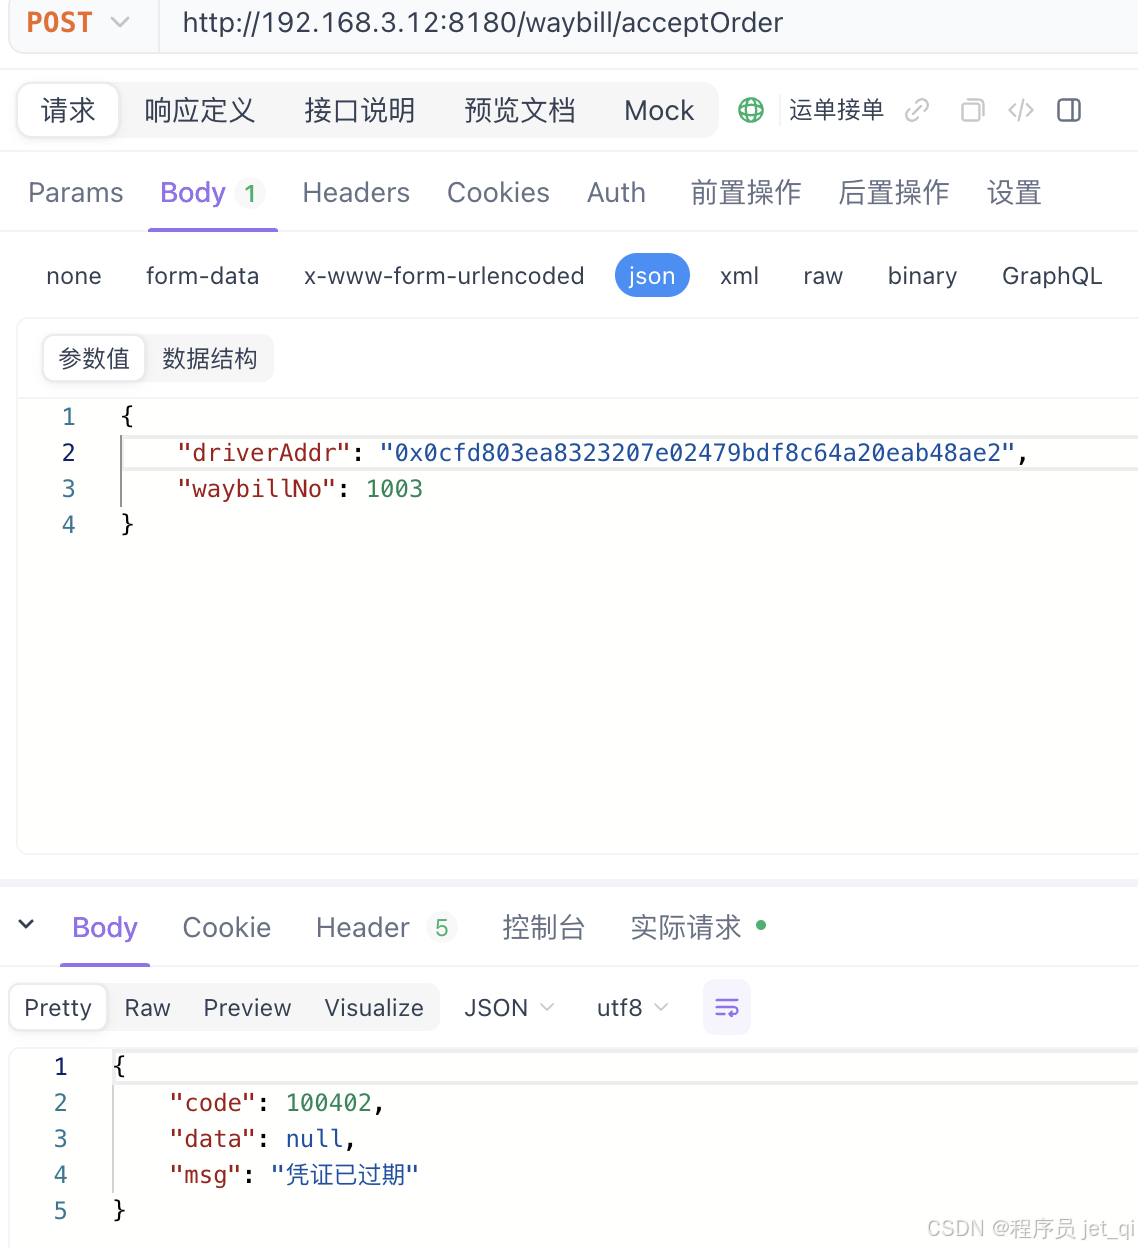Open the 控制台 tab
Screen dimensions: 1138x1248
pyautogui.click(x=544, y=928)
